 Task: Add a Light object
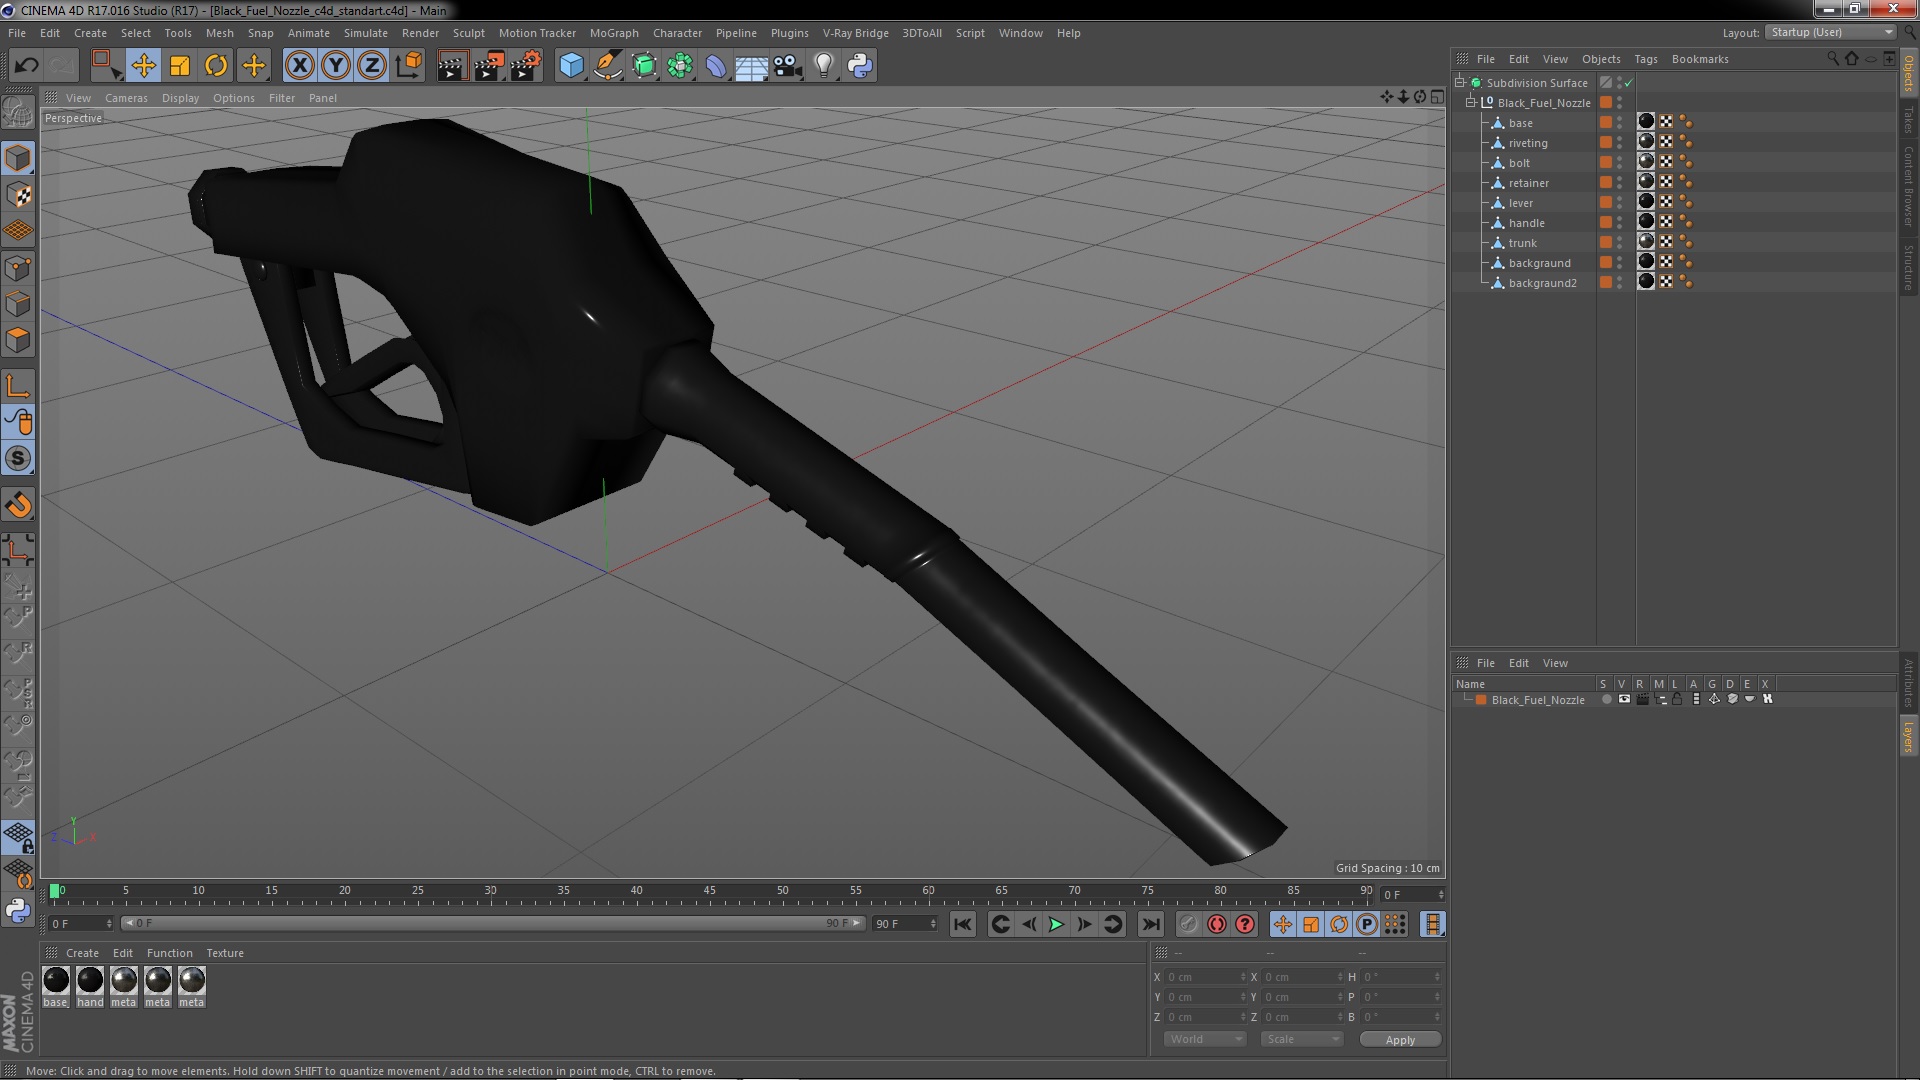click(x=824, y=66)
